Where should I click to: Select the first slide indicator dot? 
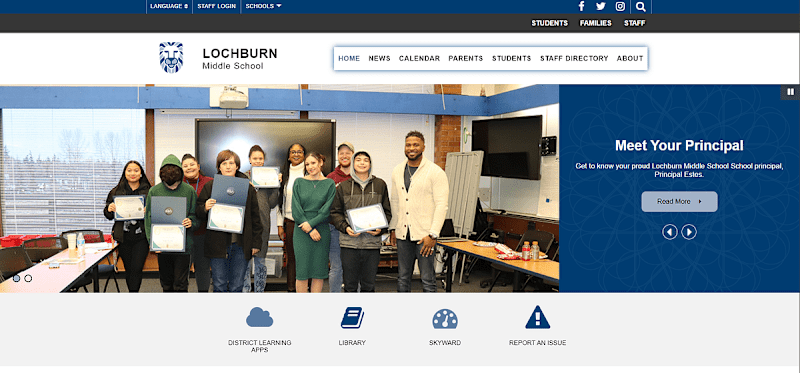(x=16, y=278)
